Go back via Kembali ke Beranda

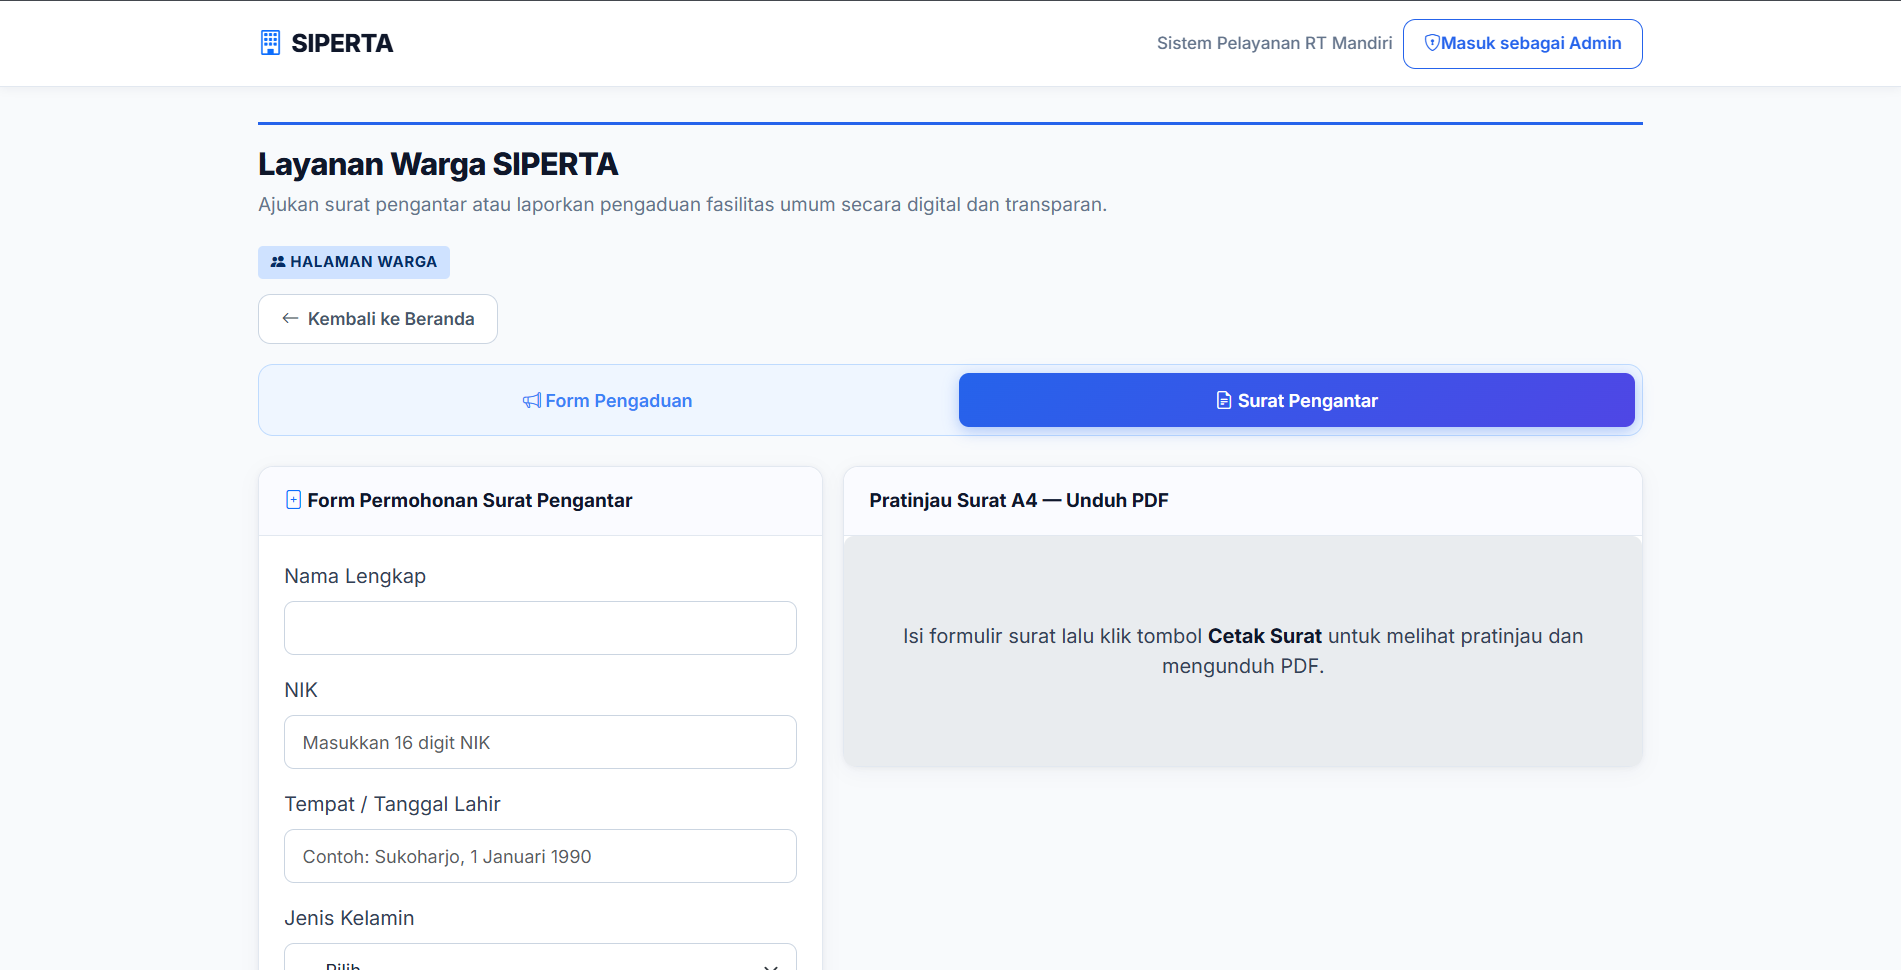(378, 319)
